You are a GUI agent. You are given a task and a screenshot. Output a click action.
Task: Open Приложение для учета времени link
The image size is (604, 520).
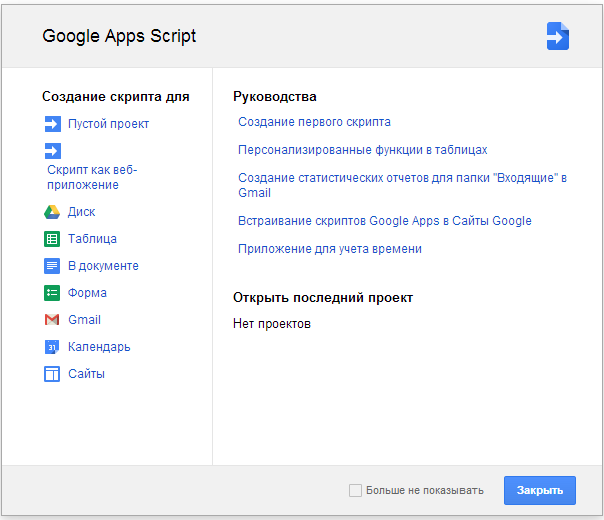(x=330, y=249)
